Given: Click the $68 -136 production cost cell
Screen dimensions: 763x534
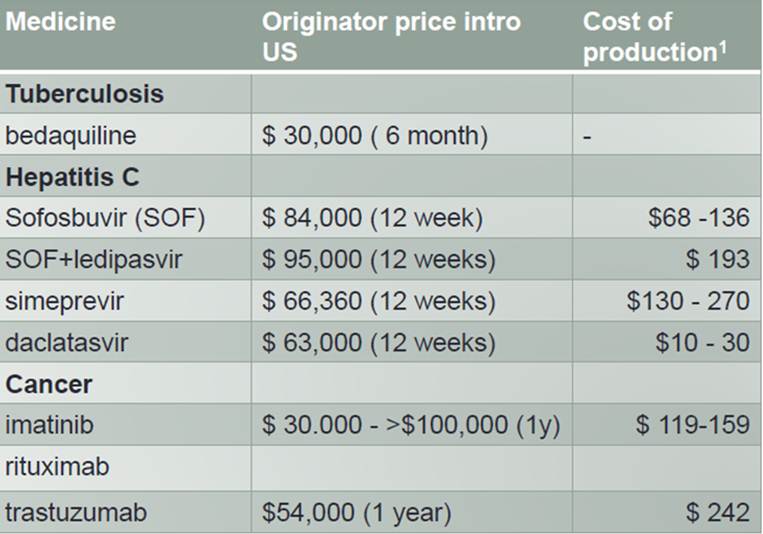Looking at the screenshot, I should pos(698,219).
